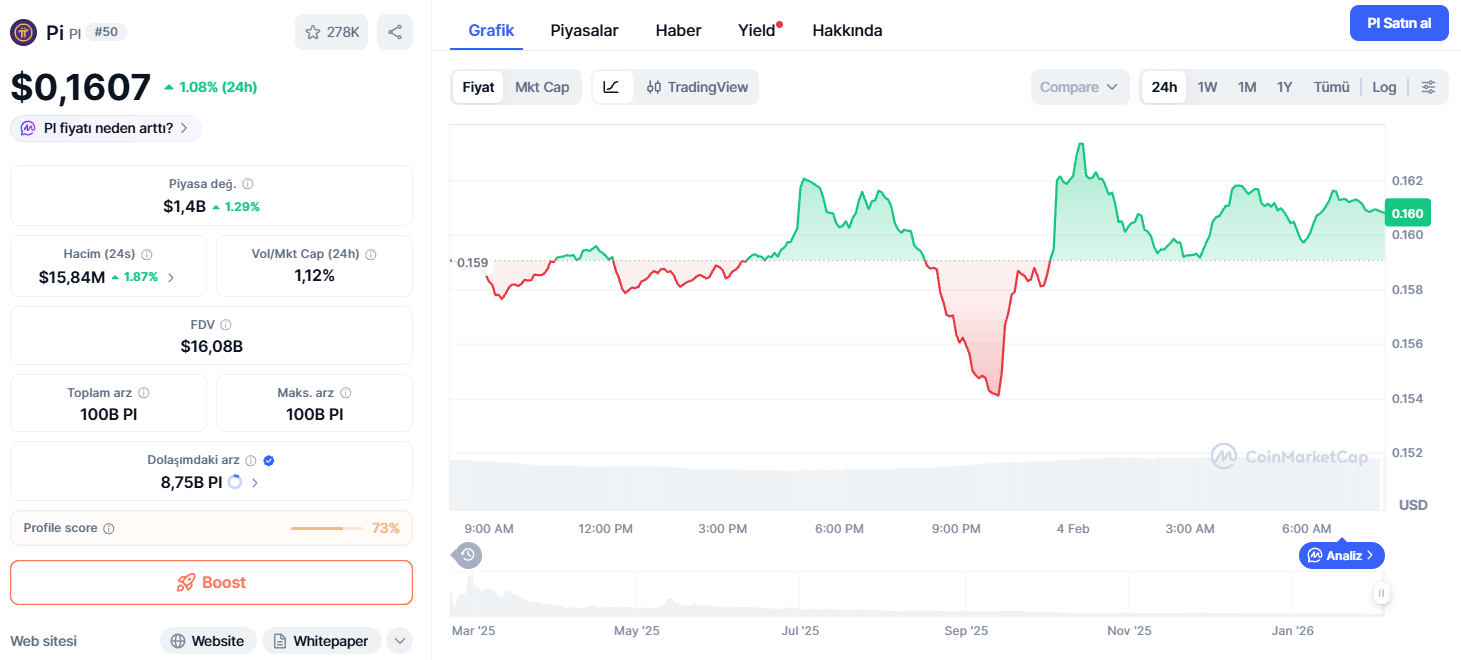Expand more links arrow beside Whitepaper

point(399,641)
